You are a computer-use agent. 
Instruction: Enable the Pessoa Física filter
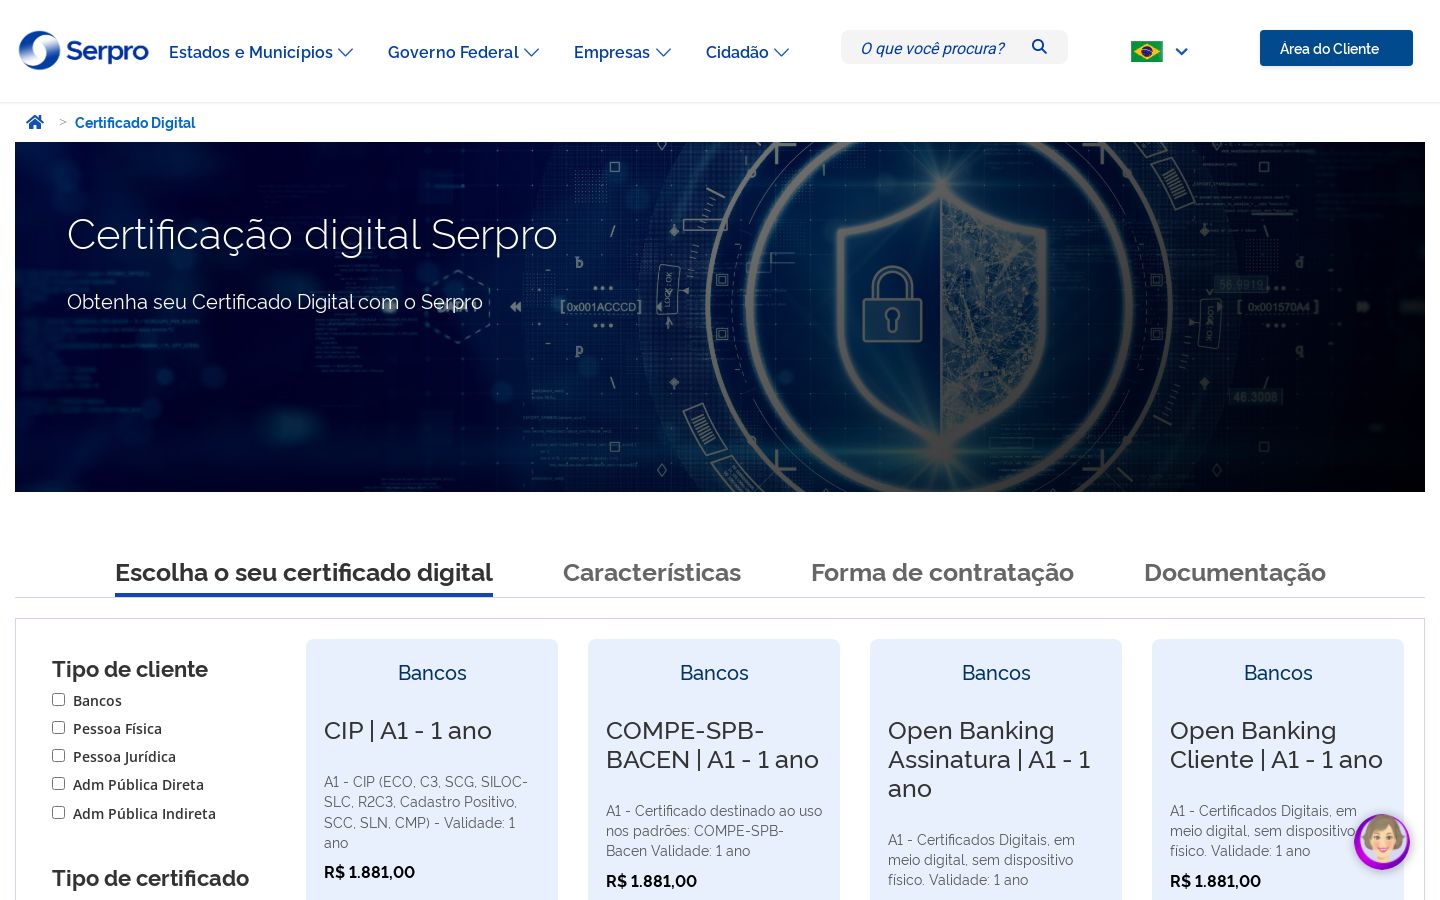click(59, 728)
